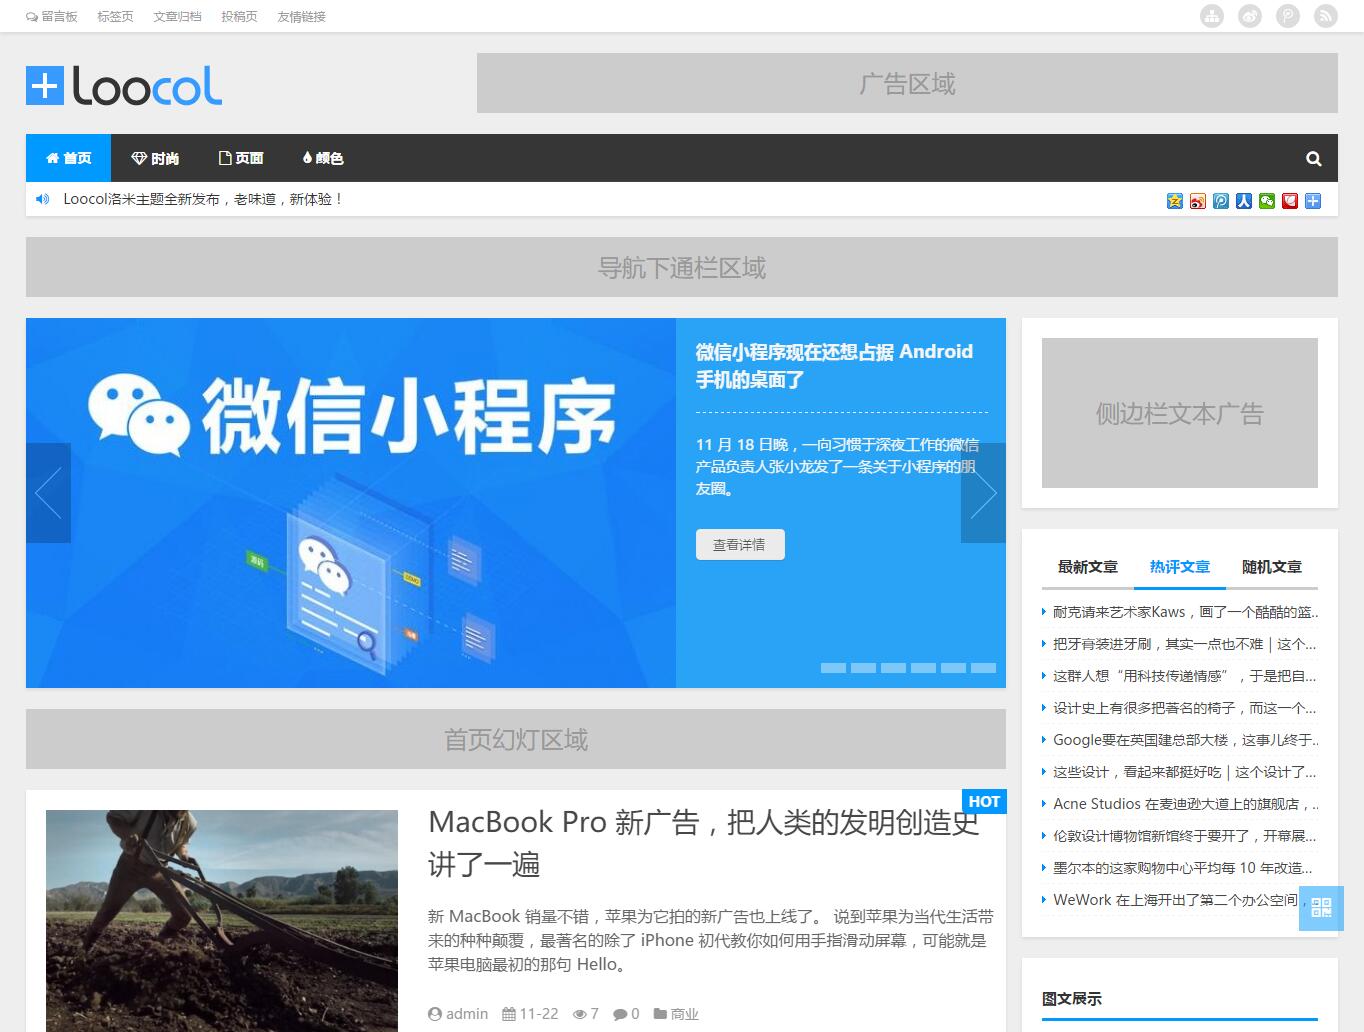
Task: Switch to 热评文章 tab
Action: click(x=1180, y=567)
